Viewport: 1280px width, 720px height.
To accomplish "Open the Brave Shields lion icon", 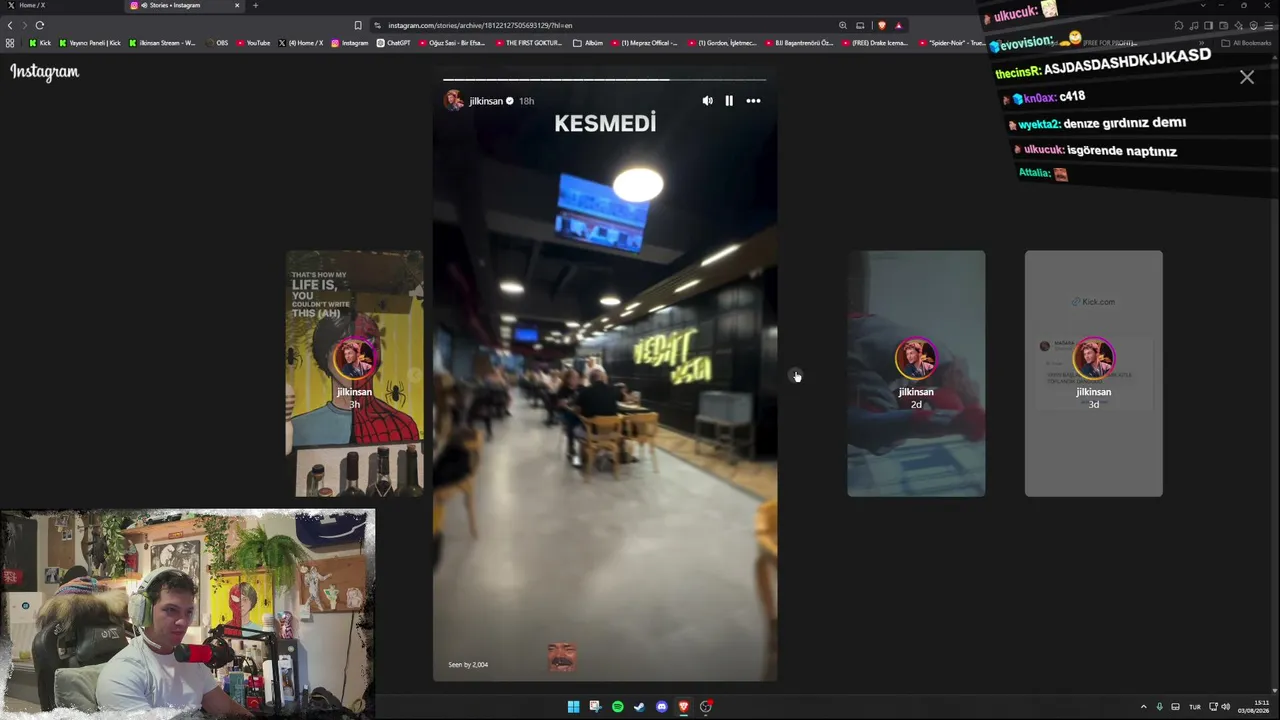I will click(x=881, y=25).
